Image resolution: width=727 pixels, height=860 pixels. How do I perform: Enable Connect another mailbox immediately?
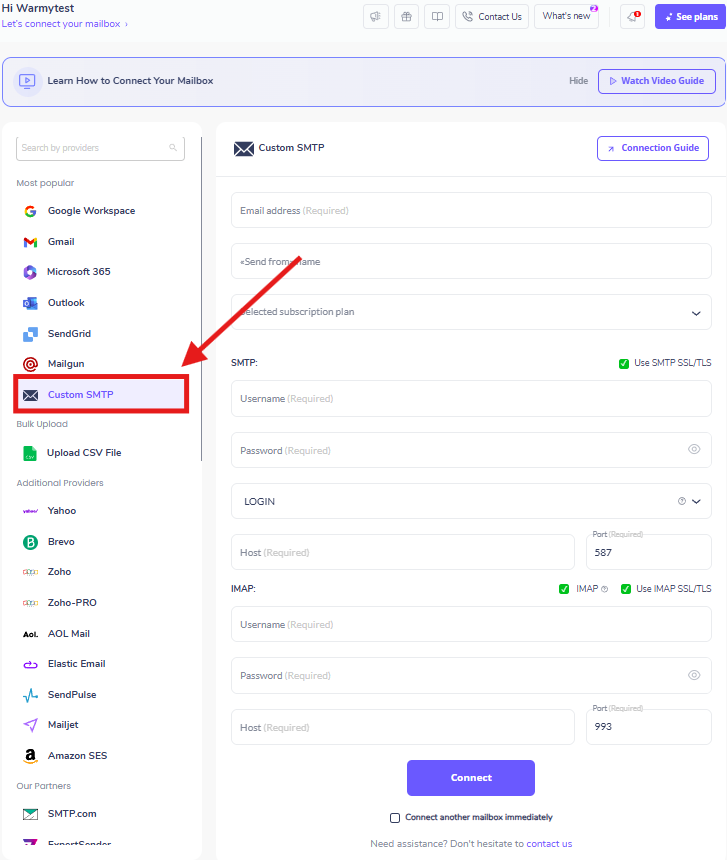pos(395,817)
